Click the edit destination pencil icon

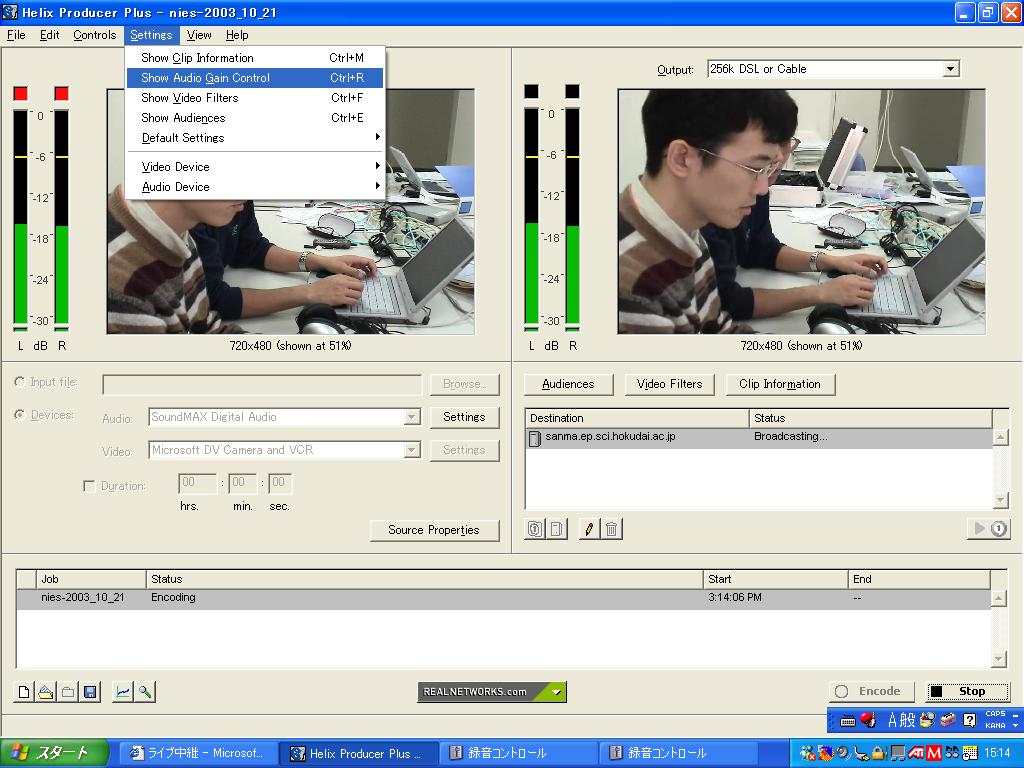click(x=590, y=529)
